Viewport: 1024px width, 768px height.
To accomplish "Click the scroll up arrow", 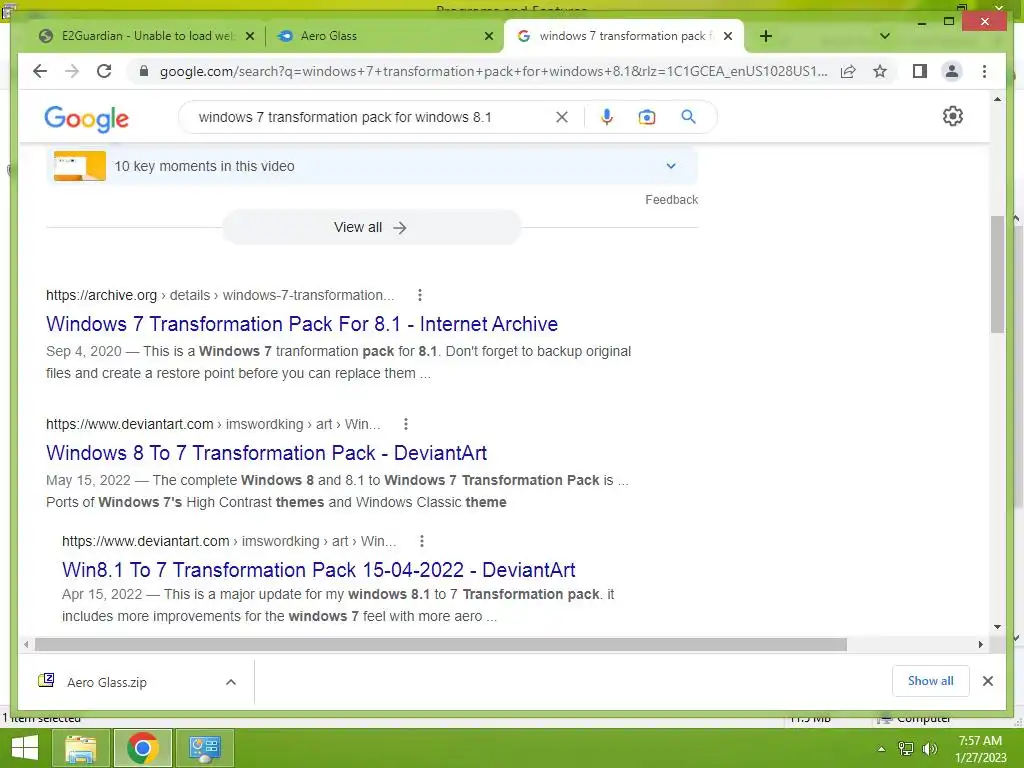I will pos(997,99).
